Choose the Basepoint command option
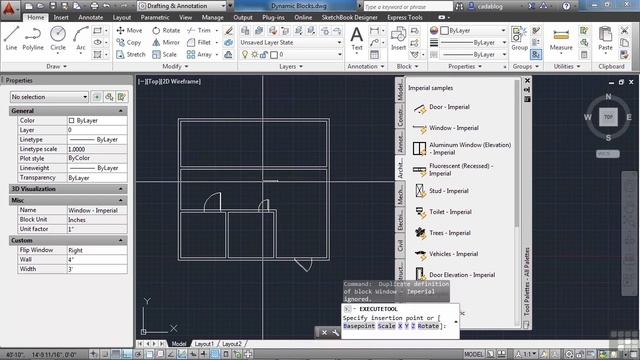This screenshot has width=640, height=360. pyautogui.click(x=359, y=326)
